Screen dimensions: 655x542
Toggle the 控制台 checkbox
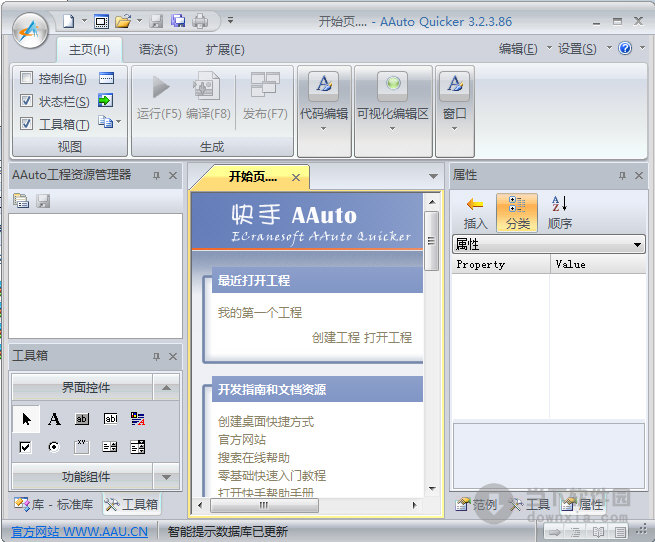tap(26, 77)
